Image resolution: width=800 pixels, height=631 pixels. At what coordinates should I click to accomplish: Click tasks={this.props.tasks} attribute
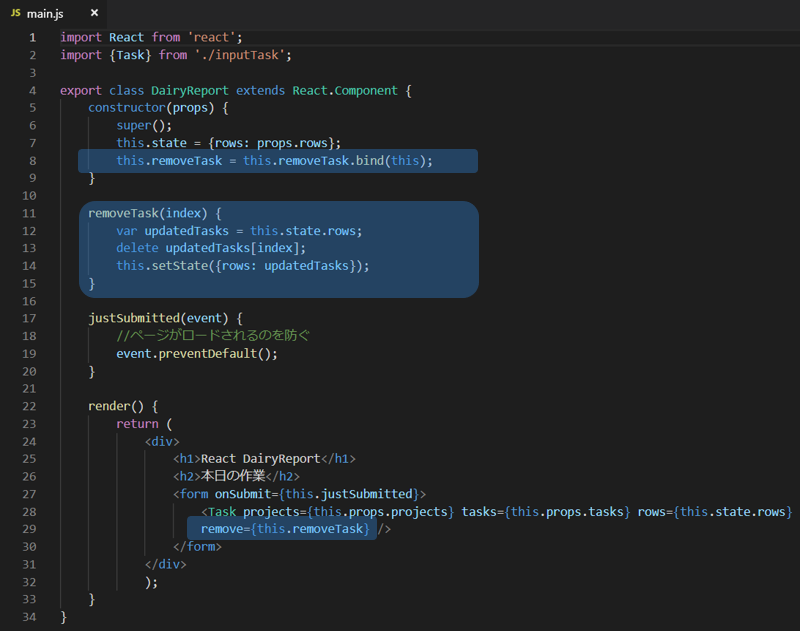[x=545, y=512]
